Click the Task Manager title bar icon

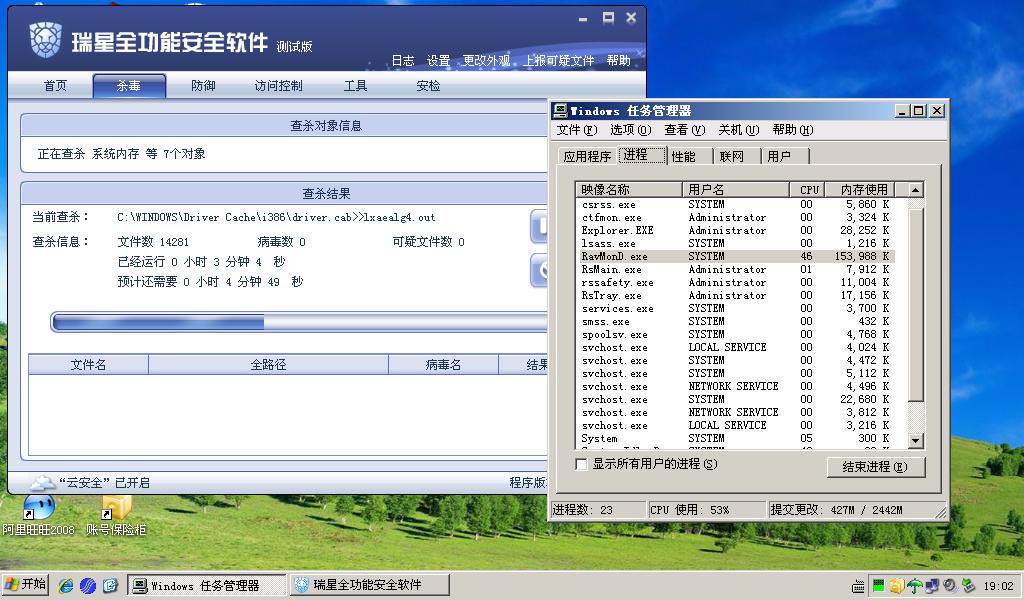560,110
